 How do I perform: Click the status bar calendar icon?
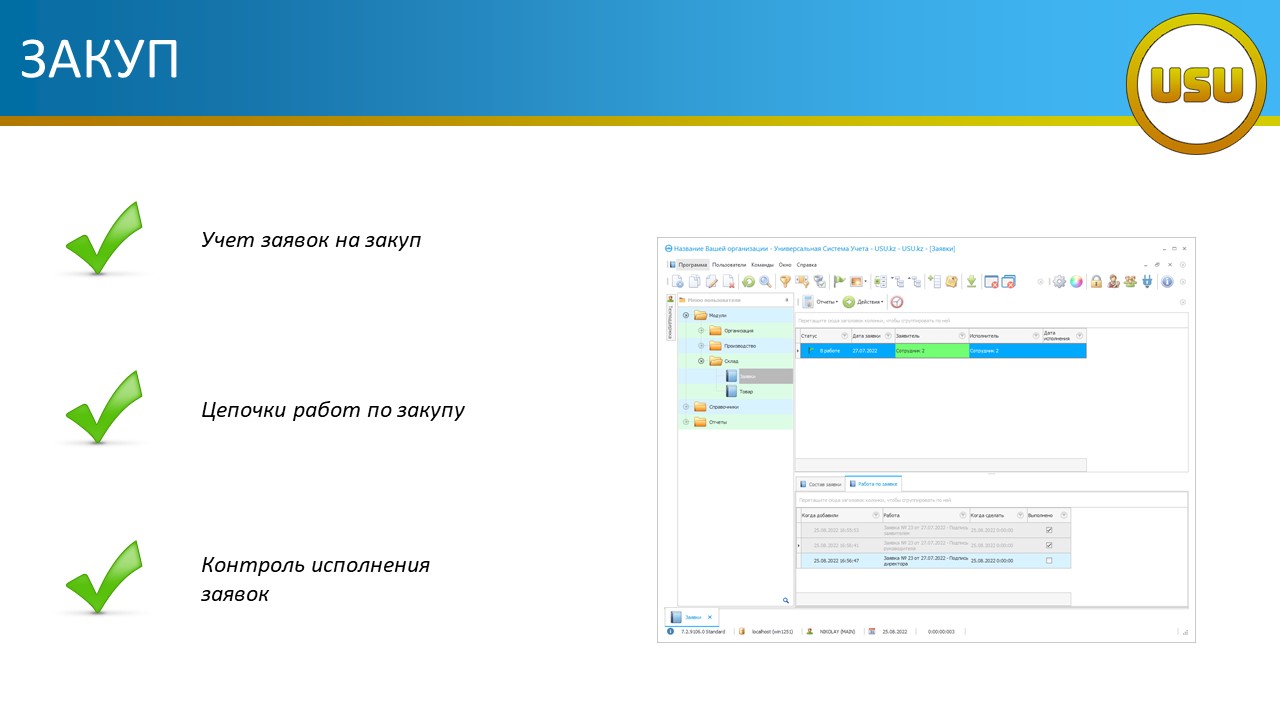(872, 632)
